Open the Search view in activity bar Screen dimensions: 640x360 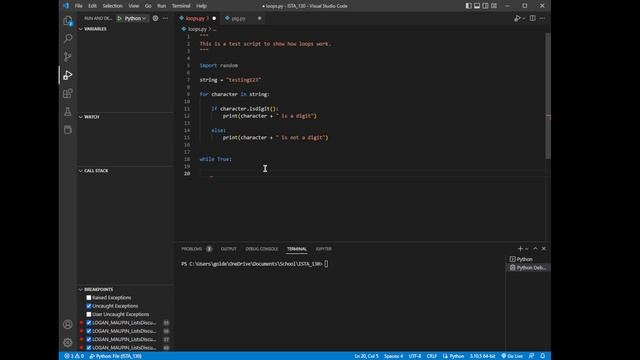click(x=68, y=38)
